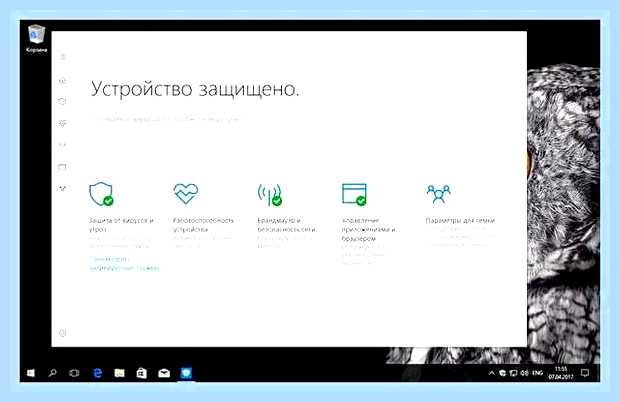The height and width of the screenshot is (402, 620).
Task: Open app and browser control in sidebar
Action: [x=62, y=167]
